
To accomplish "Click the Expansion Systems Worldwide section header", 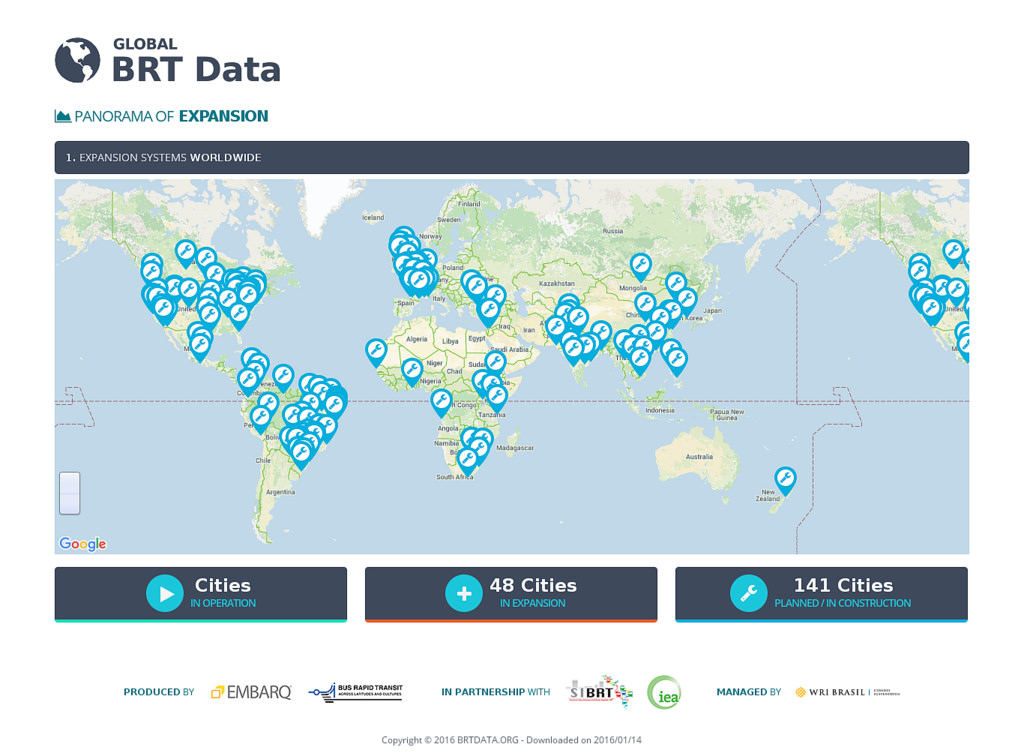I will [x=511, y=158].
